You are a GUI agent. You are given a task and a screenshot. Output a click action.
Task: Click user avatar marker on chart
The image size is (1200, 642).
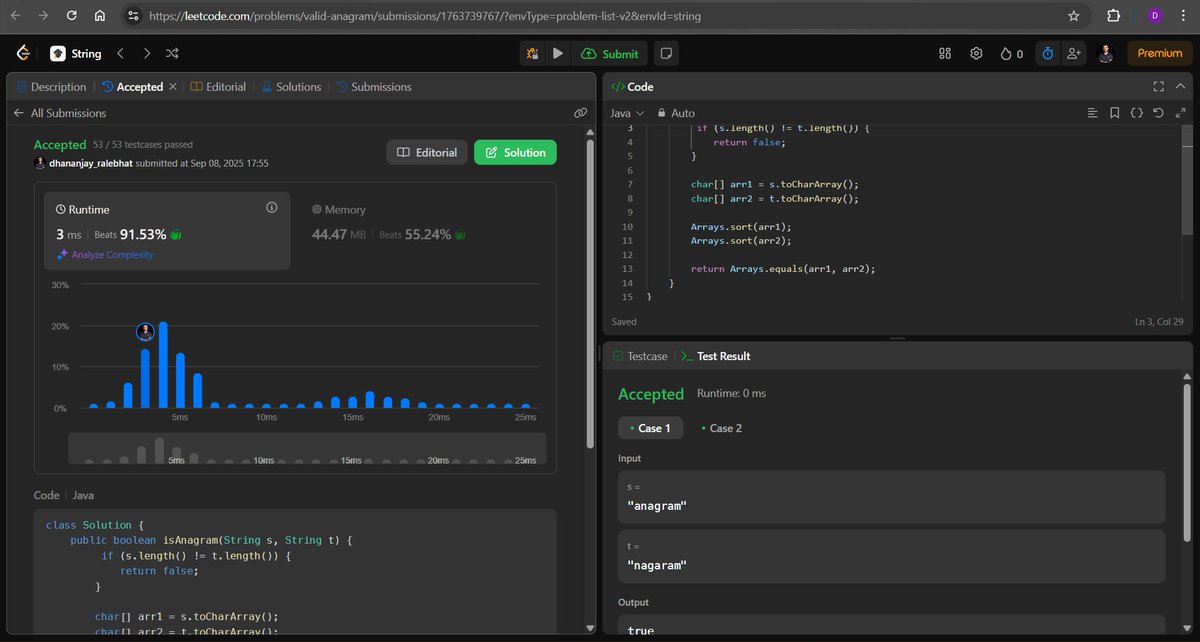[x=146, y=332]
